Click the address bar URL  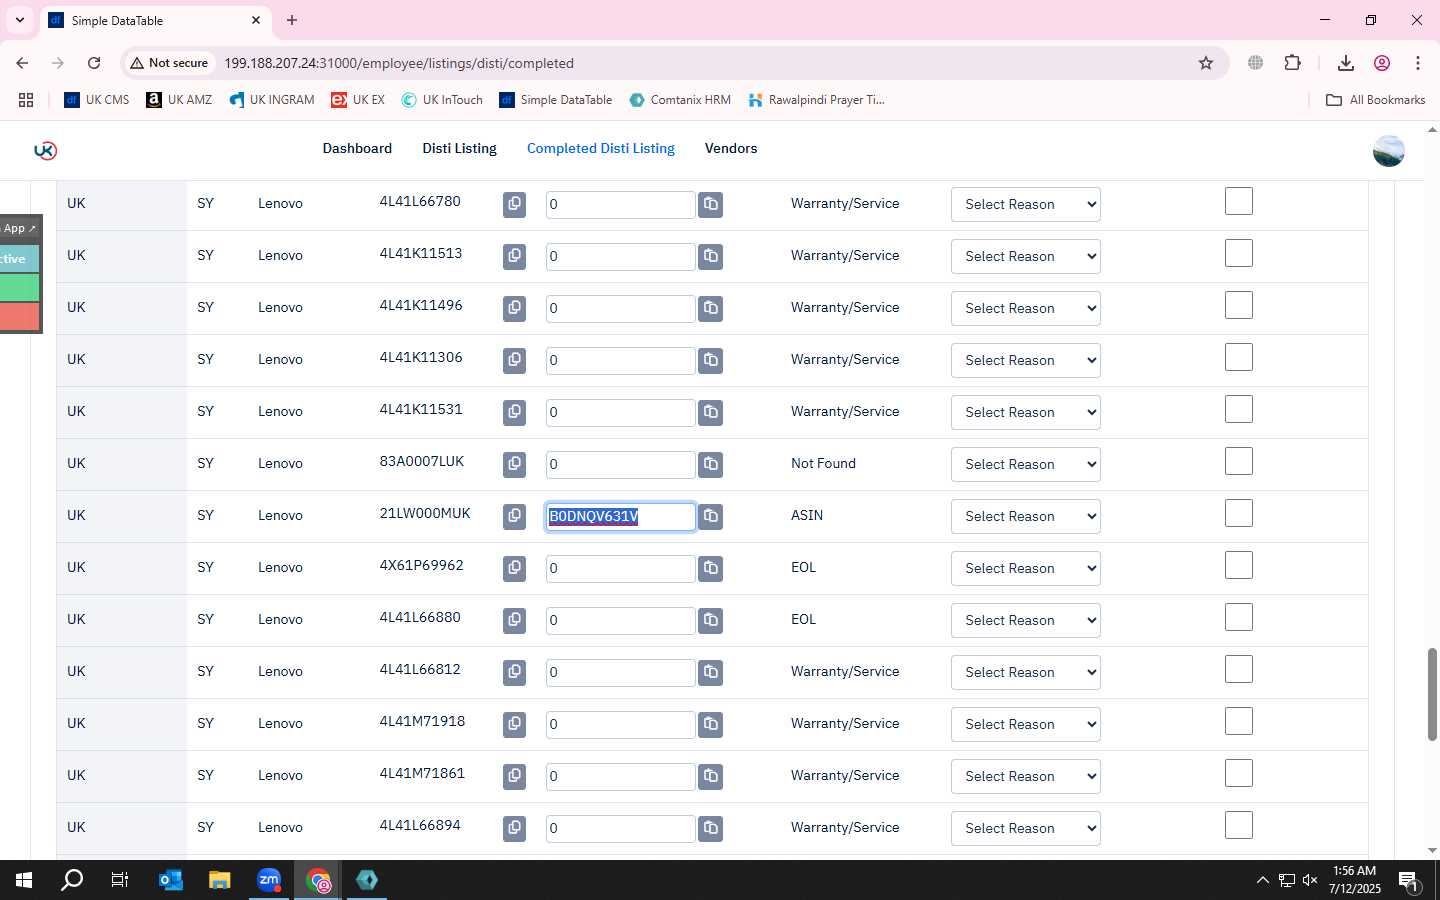399,63
